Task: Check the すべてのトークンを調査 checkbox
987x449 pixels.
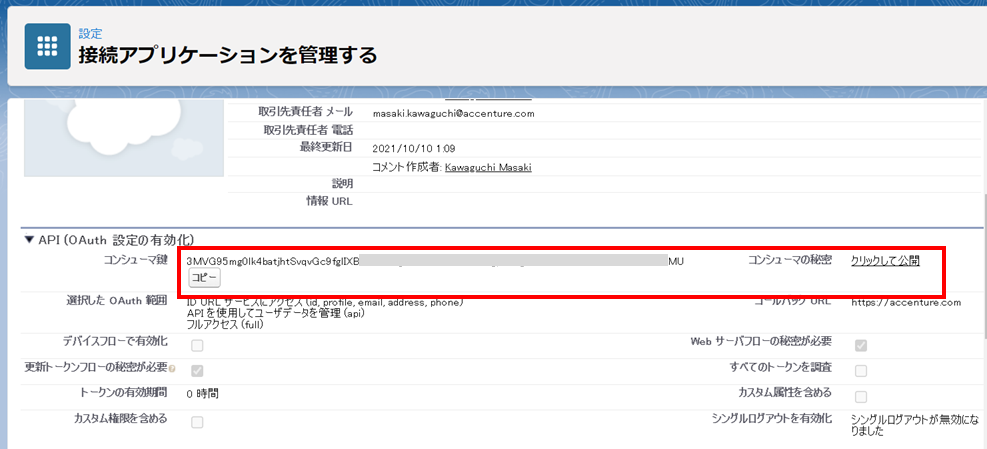Action: 861,371
